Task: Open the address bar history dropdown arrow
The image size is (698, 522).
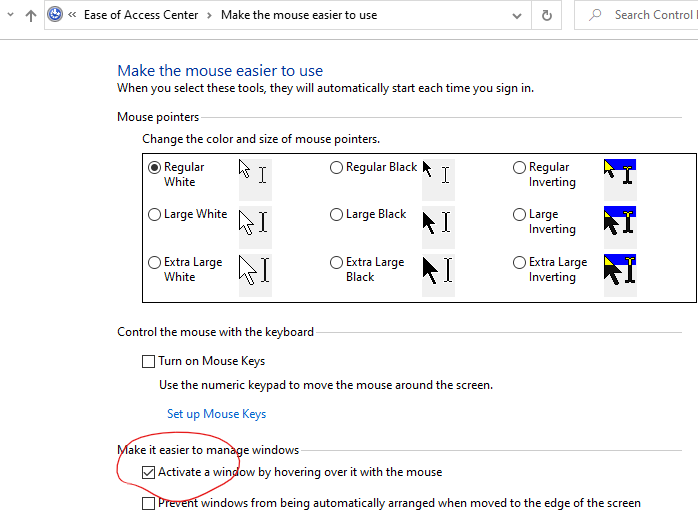Action: coord(515,15)
